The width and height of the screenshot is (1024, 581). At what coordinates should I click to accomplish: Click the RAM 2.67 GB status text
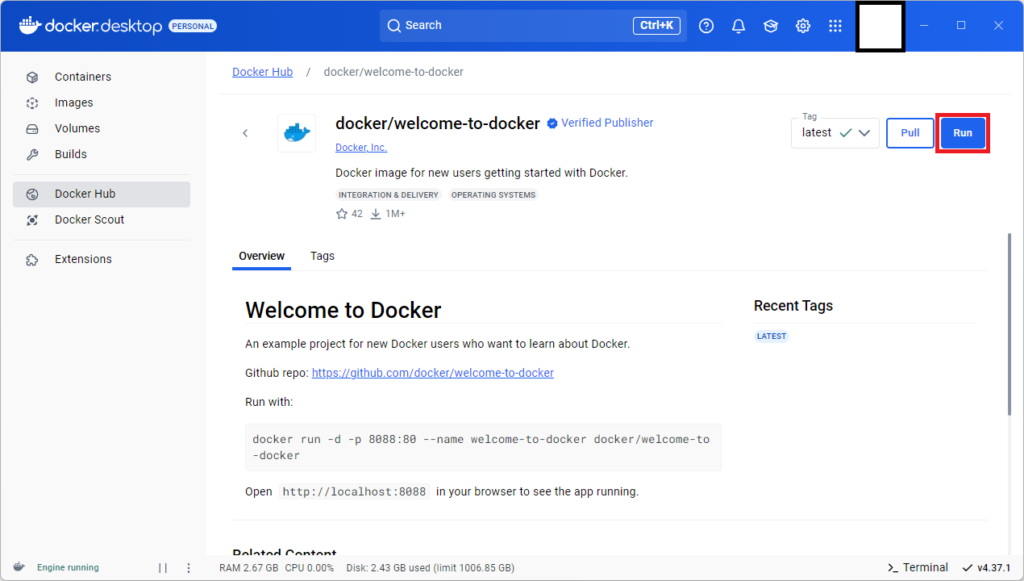[x=249, y=568]
